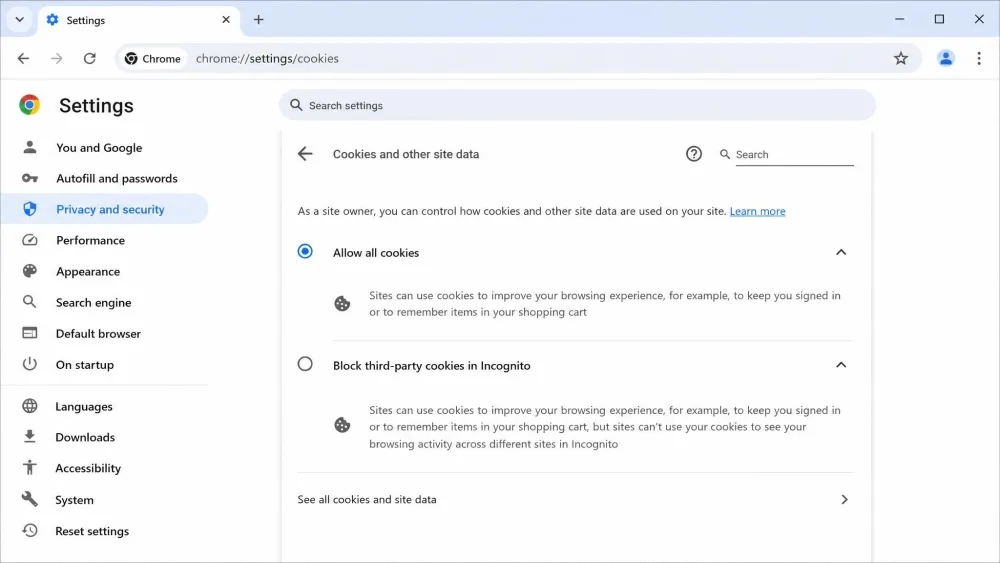Open the profile avatar menu
The image size is (1000, 563).
click(x=946, y=59)
